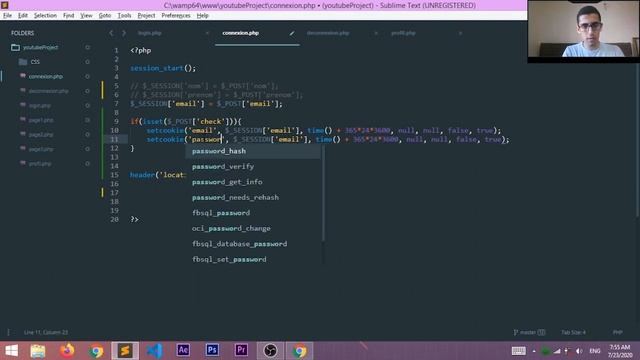Toggle the side bar via status bar icon
The height and width of the screenshot is (360, 640).
(x=8, y=332)
